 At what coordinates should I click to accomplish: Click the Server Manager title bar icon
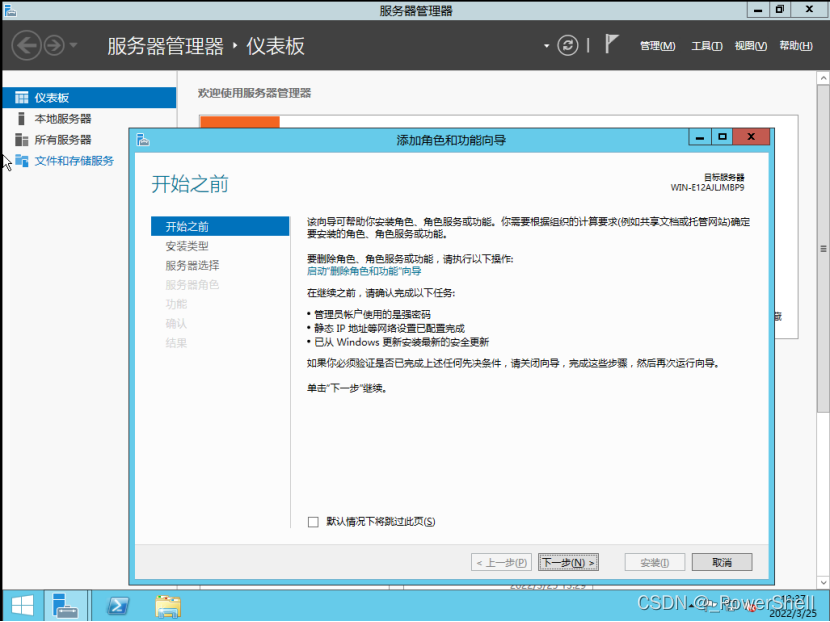(x=10, y=10)
